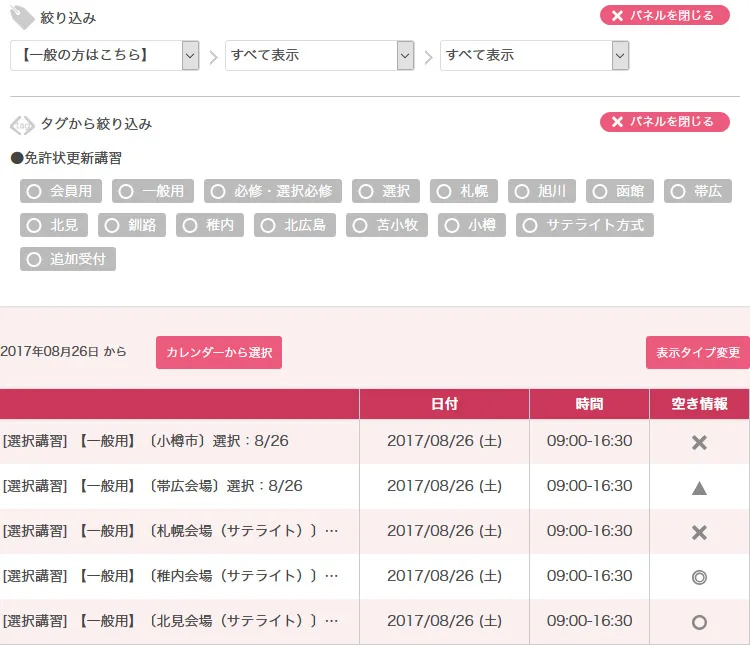
Task: Open the middle すべて表示 dropdown
Action: point(319,56)
